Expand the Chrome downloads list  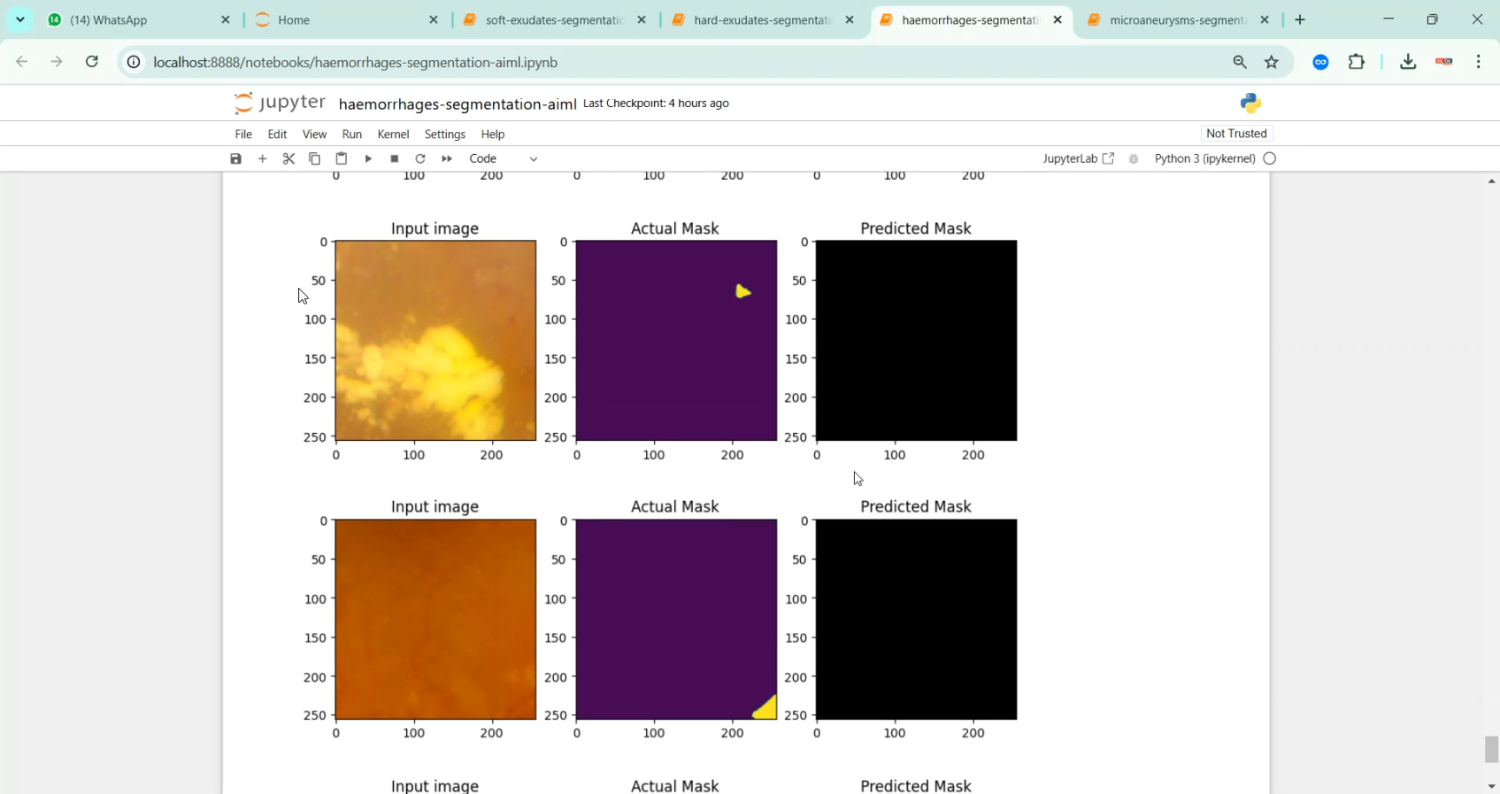[1407, 61]
